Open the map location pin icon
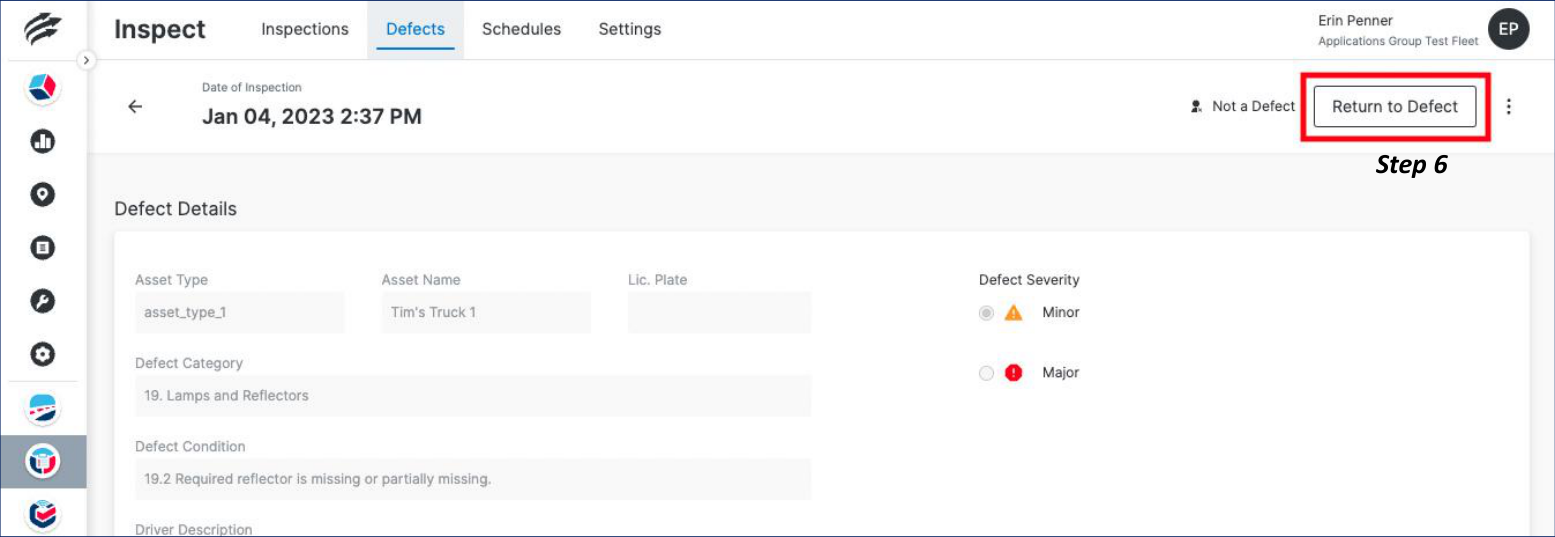Image resolution: width=1555 pixels, height=537 pixels. coord(42,194)
